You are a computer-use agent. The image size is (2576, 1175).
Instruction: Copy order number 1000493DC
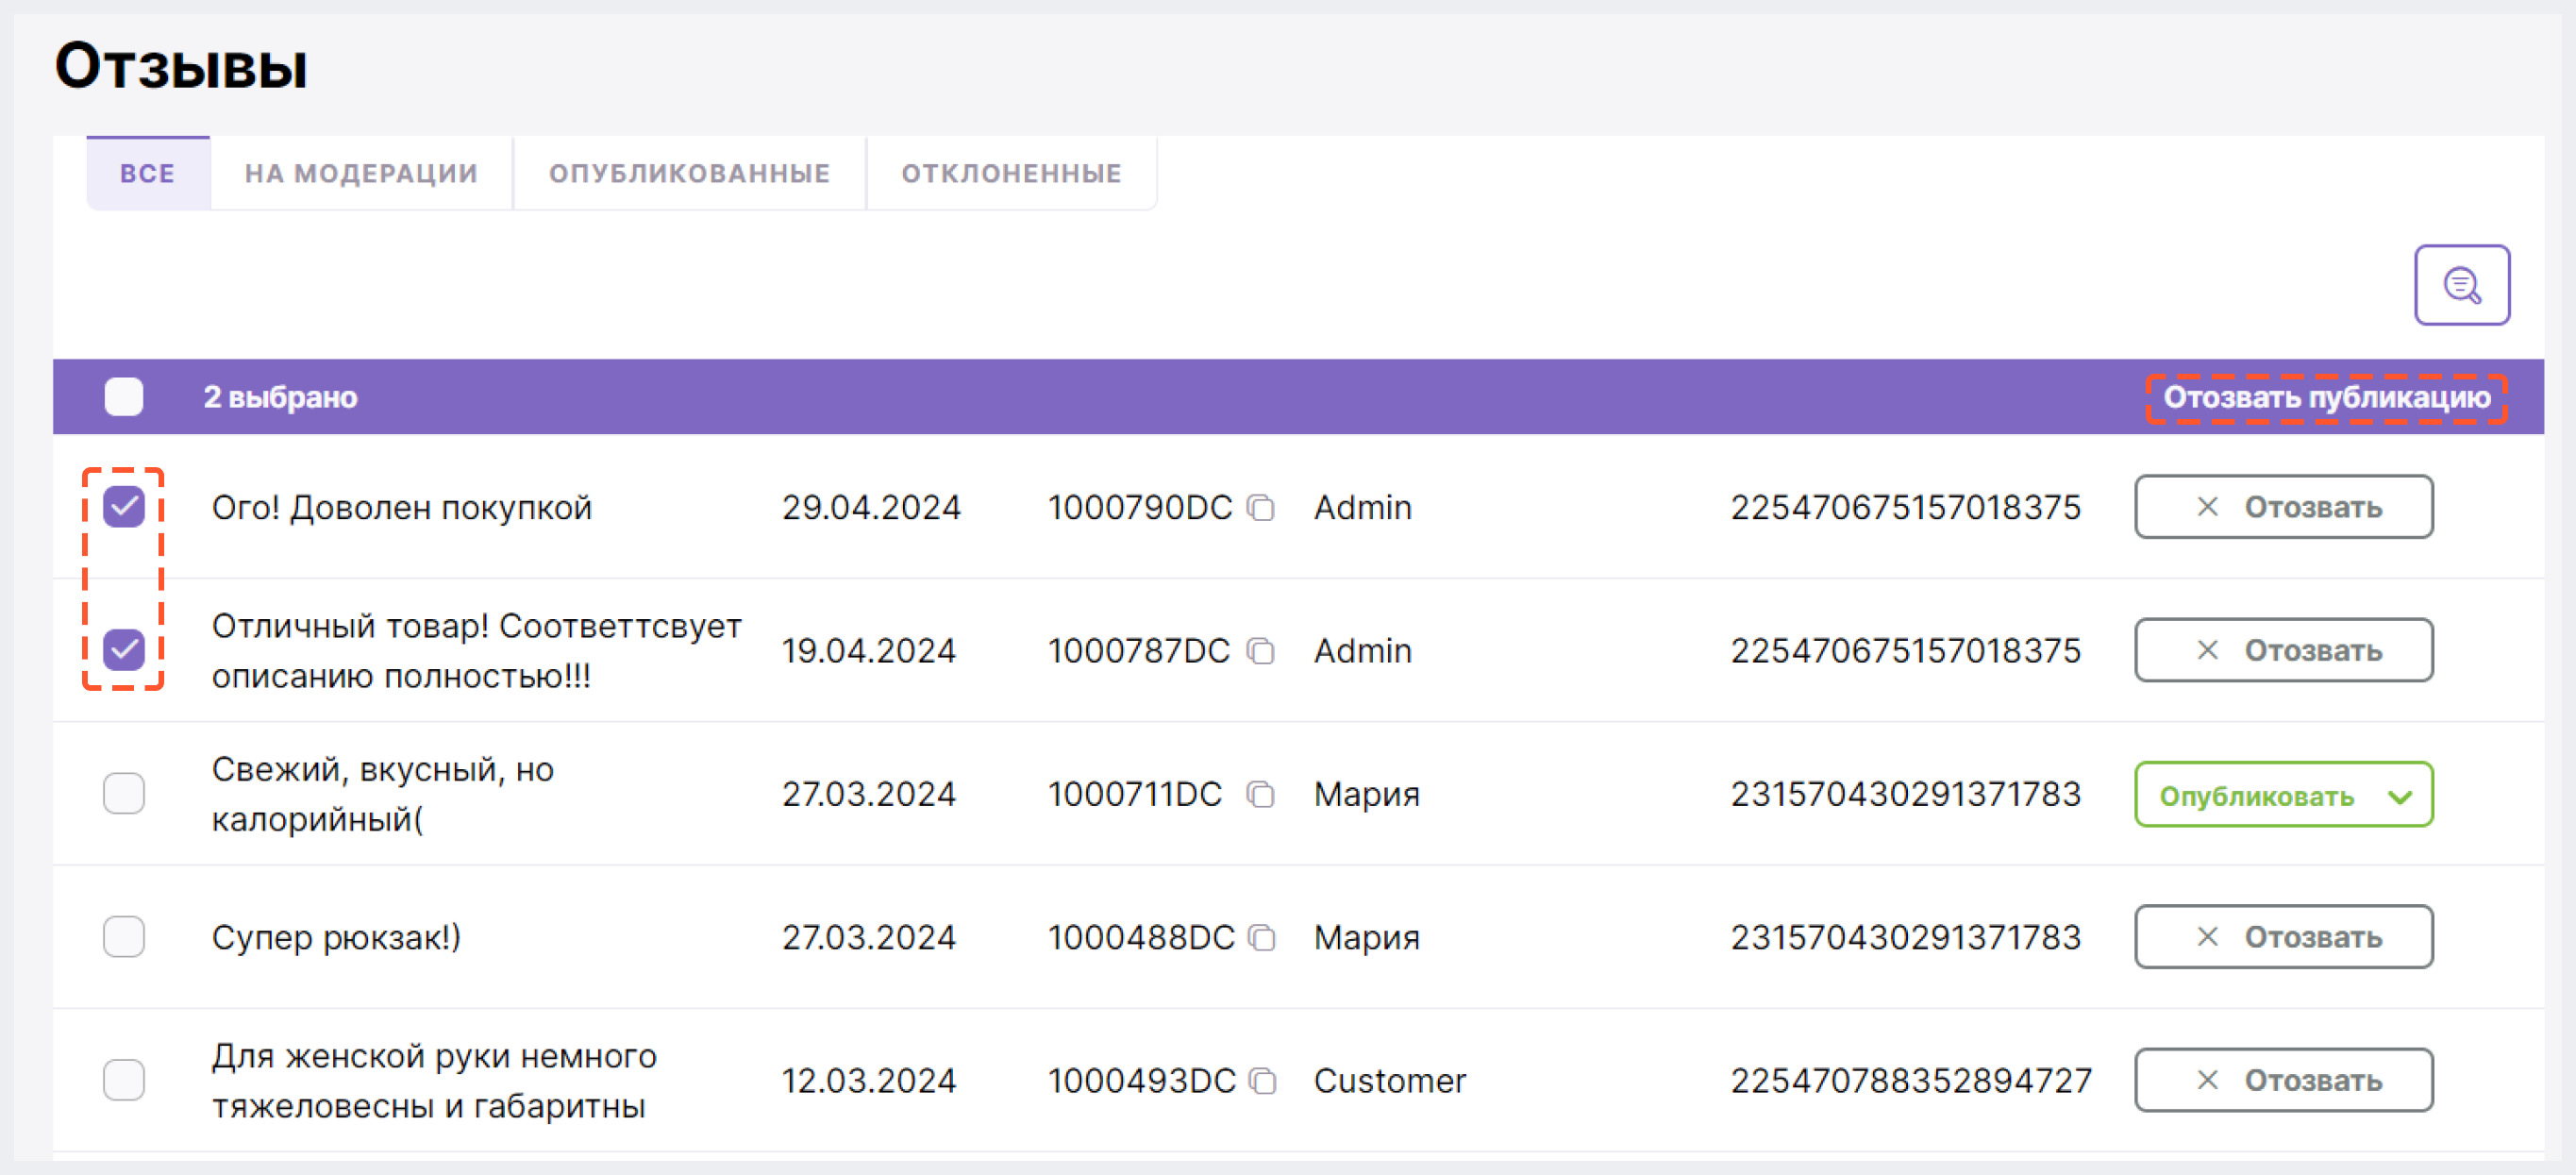pos(1263,1081)
